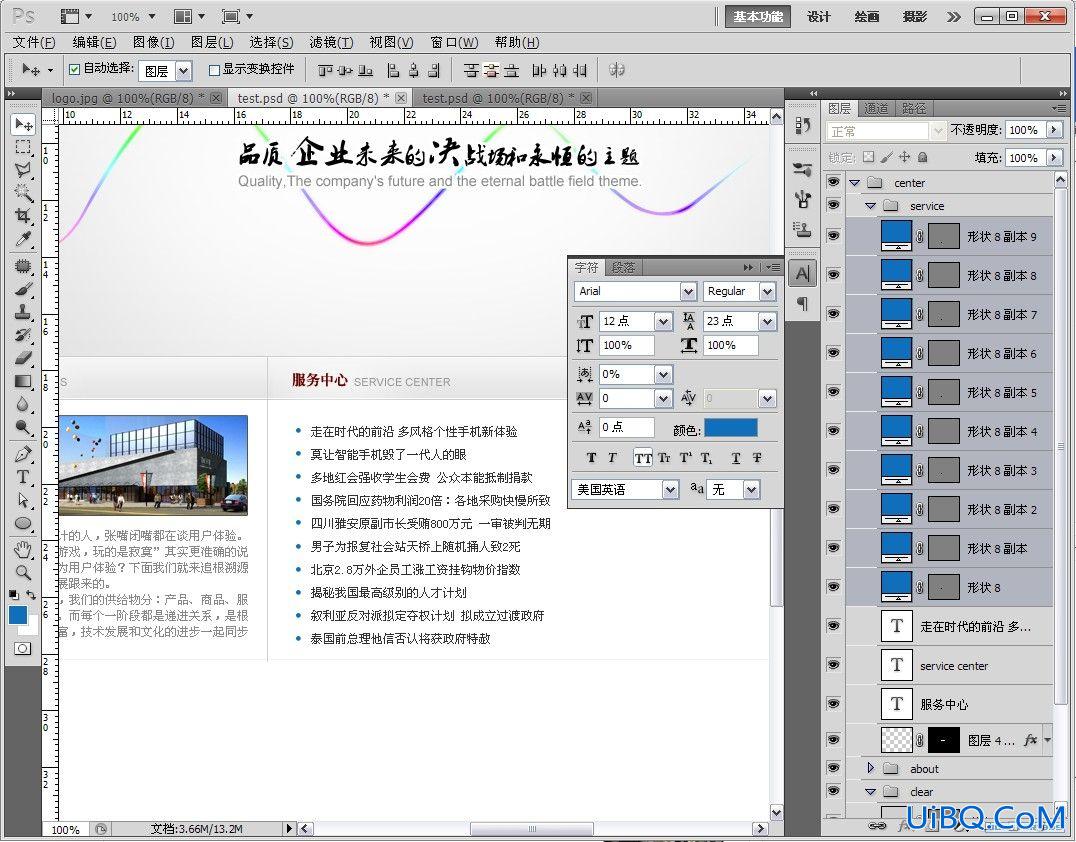Image resolution: width=1076 pixels, height=842 pixels.
Task: Expand the about layer group
Action: pos(871,769)
